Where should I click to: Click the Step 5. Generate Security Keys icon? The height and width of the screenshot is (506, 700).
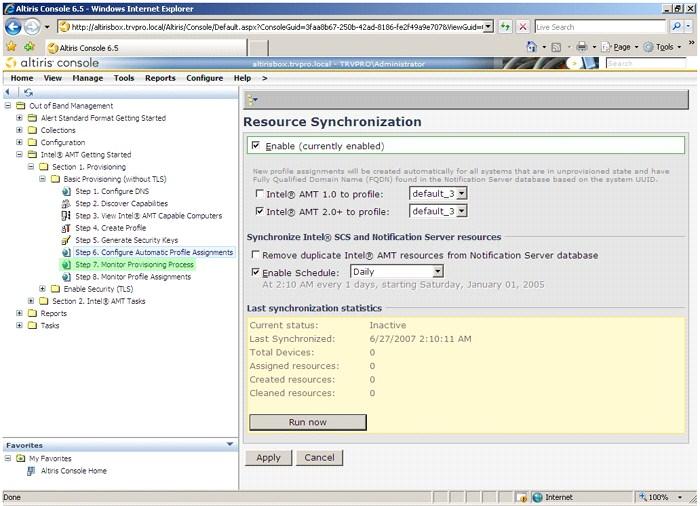[x=66, y=240]
